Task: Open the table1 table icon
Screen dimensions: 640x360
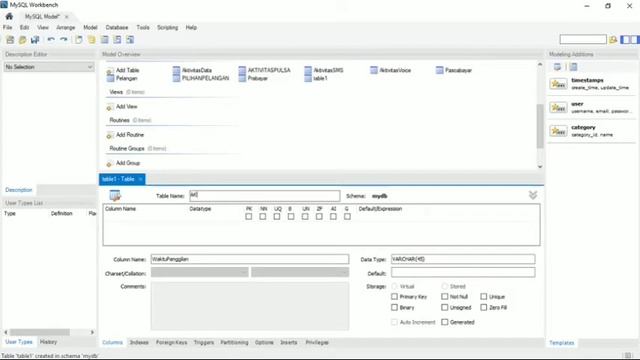Action: tap(308, 78)
